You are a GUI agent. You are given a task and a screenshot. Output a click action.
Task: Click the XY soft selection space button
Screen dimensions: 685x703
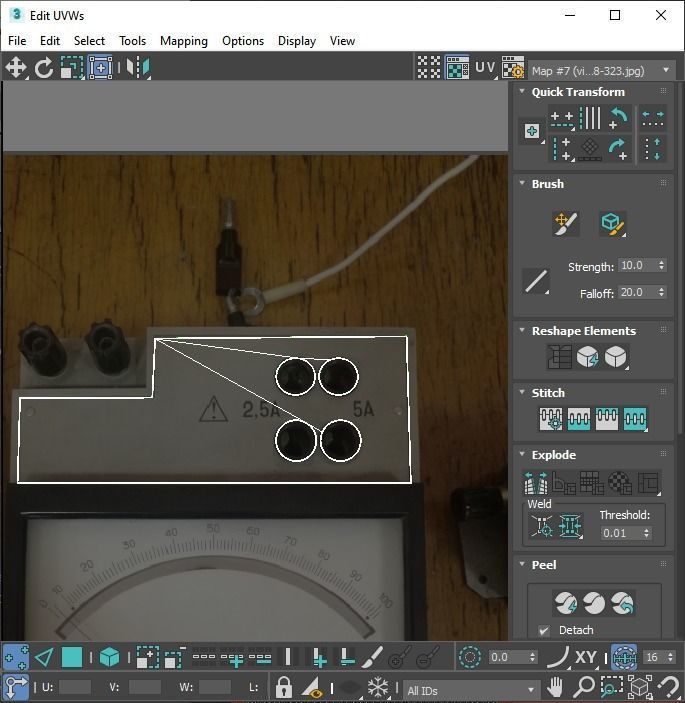(585, 657)
